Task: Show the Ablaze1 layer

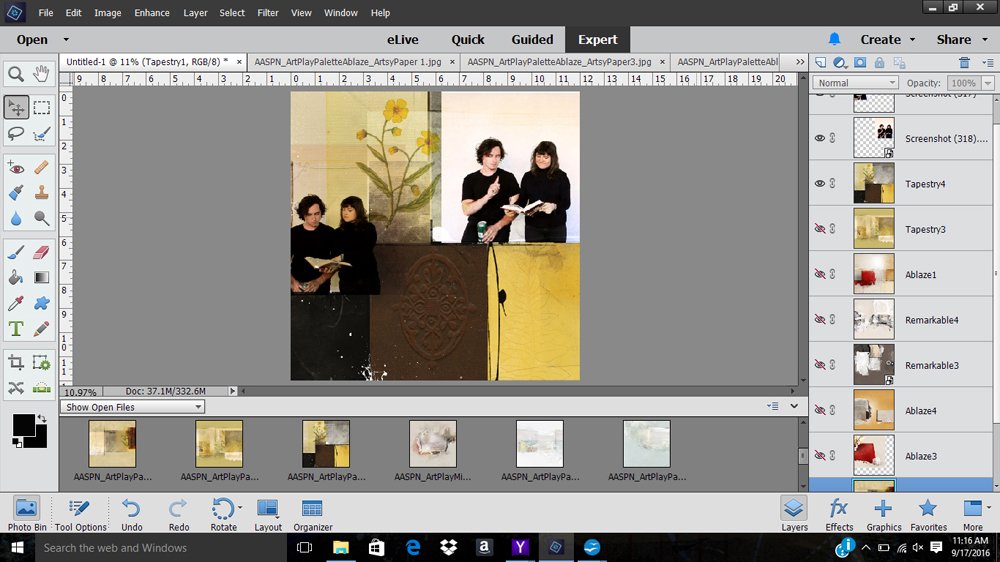Action: [820, 274]
